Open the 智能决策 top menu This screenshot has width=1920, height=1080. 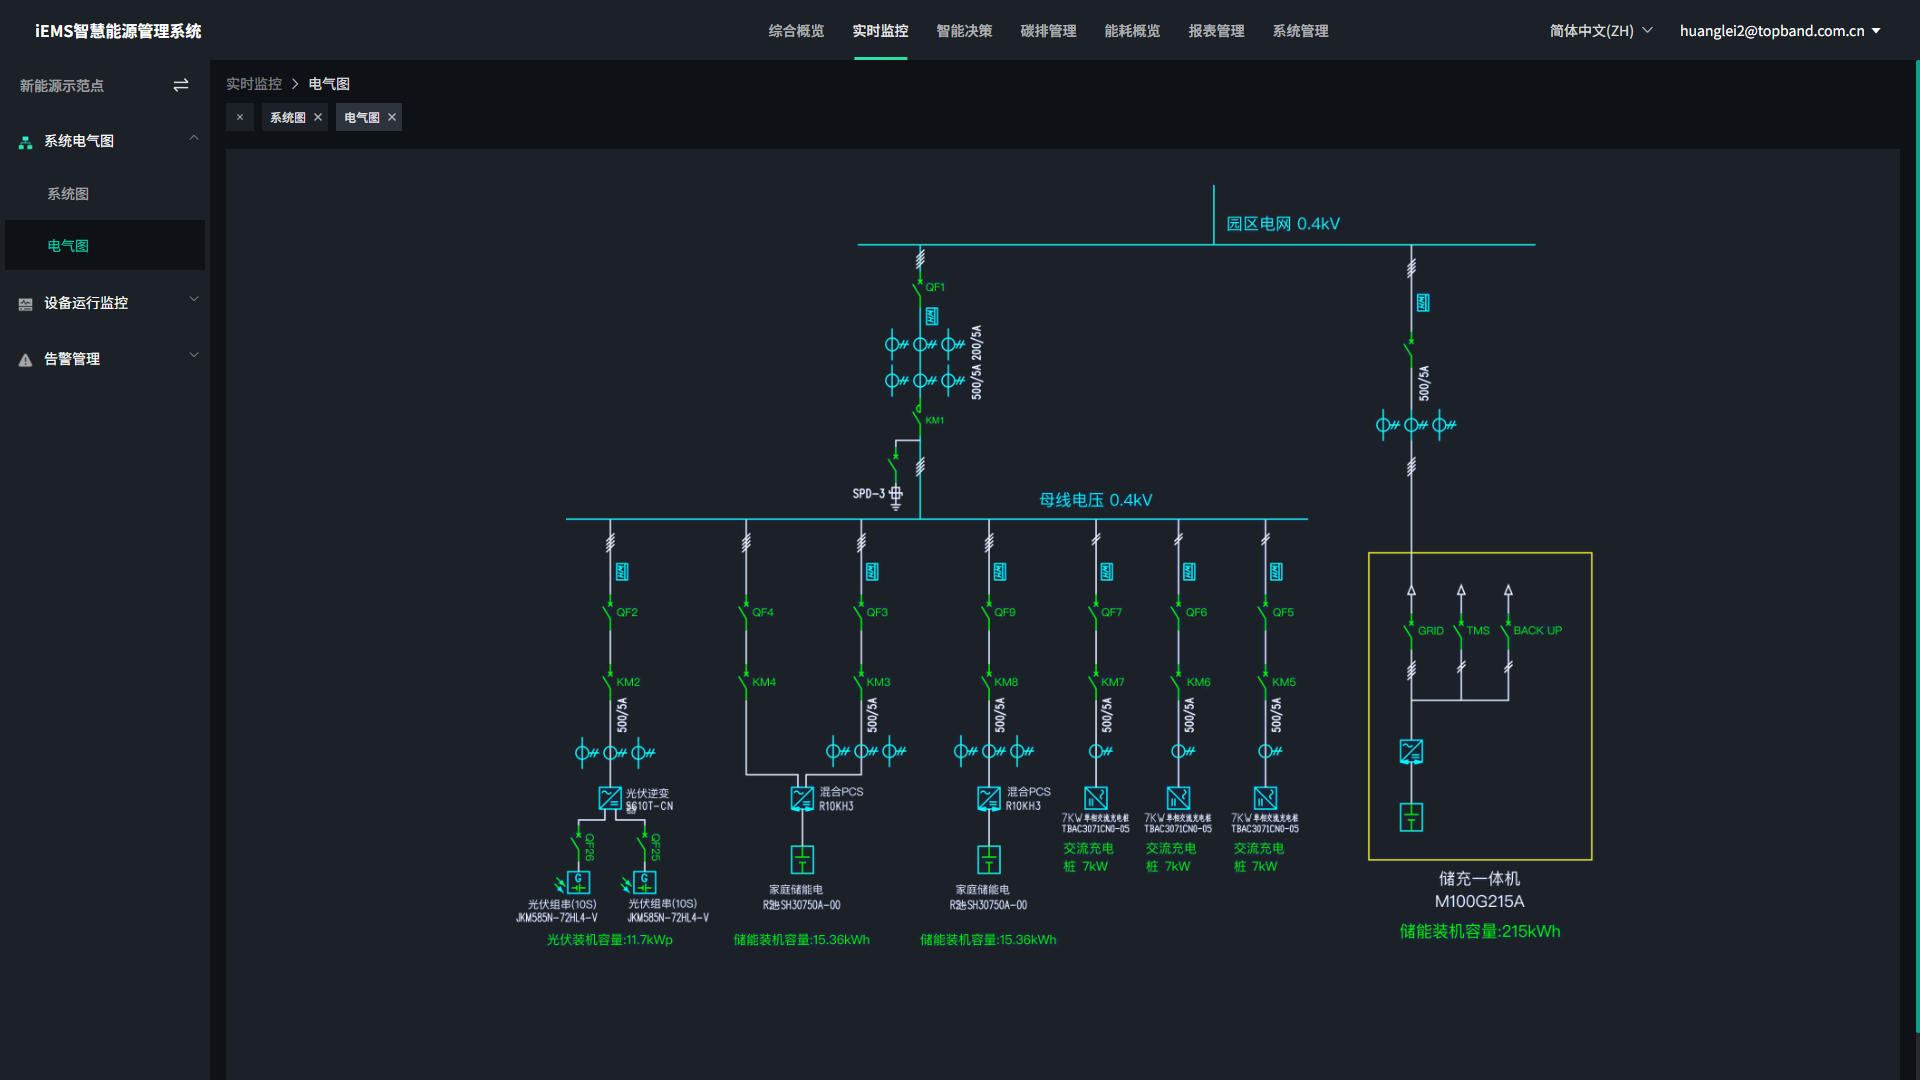tap(964, 31)
